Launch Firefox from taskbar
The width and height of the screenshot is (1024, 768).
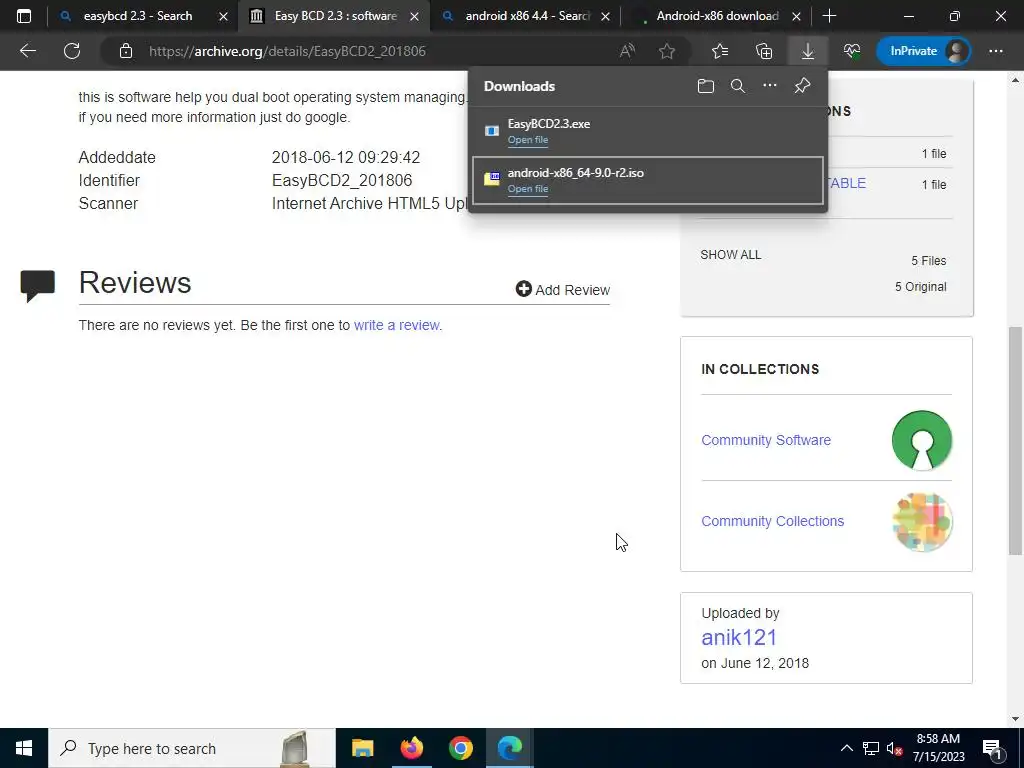[x=411, y=748]
